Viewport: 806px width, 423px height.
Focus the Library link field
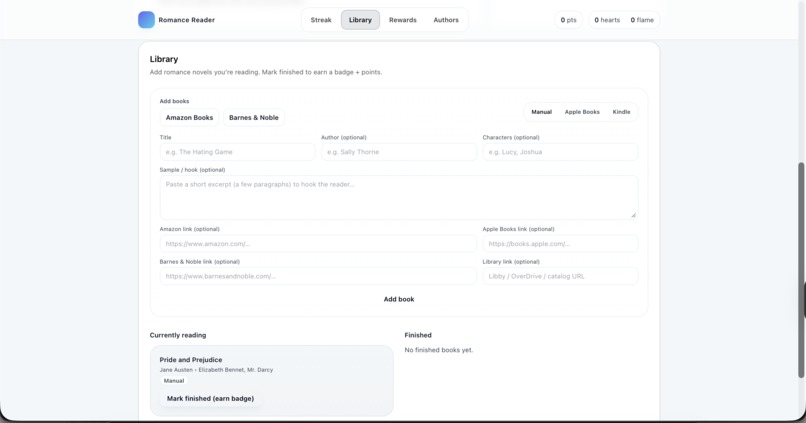tap(560, 276)
